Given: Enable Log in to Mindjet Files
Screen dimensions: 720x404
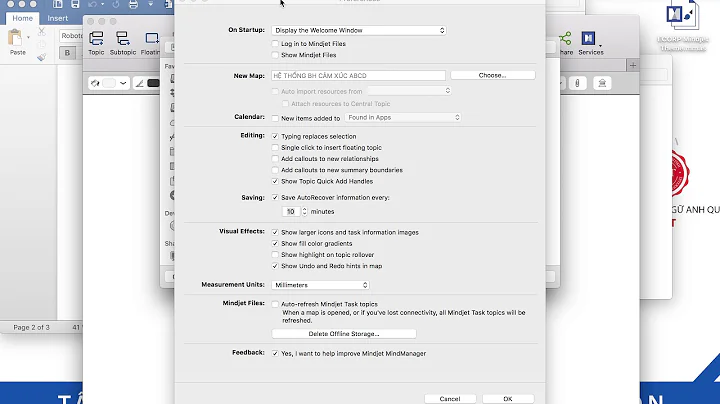Looking at the screenshot, I should tap(275, 44).
